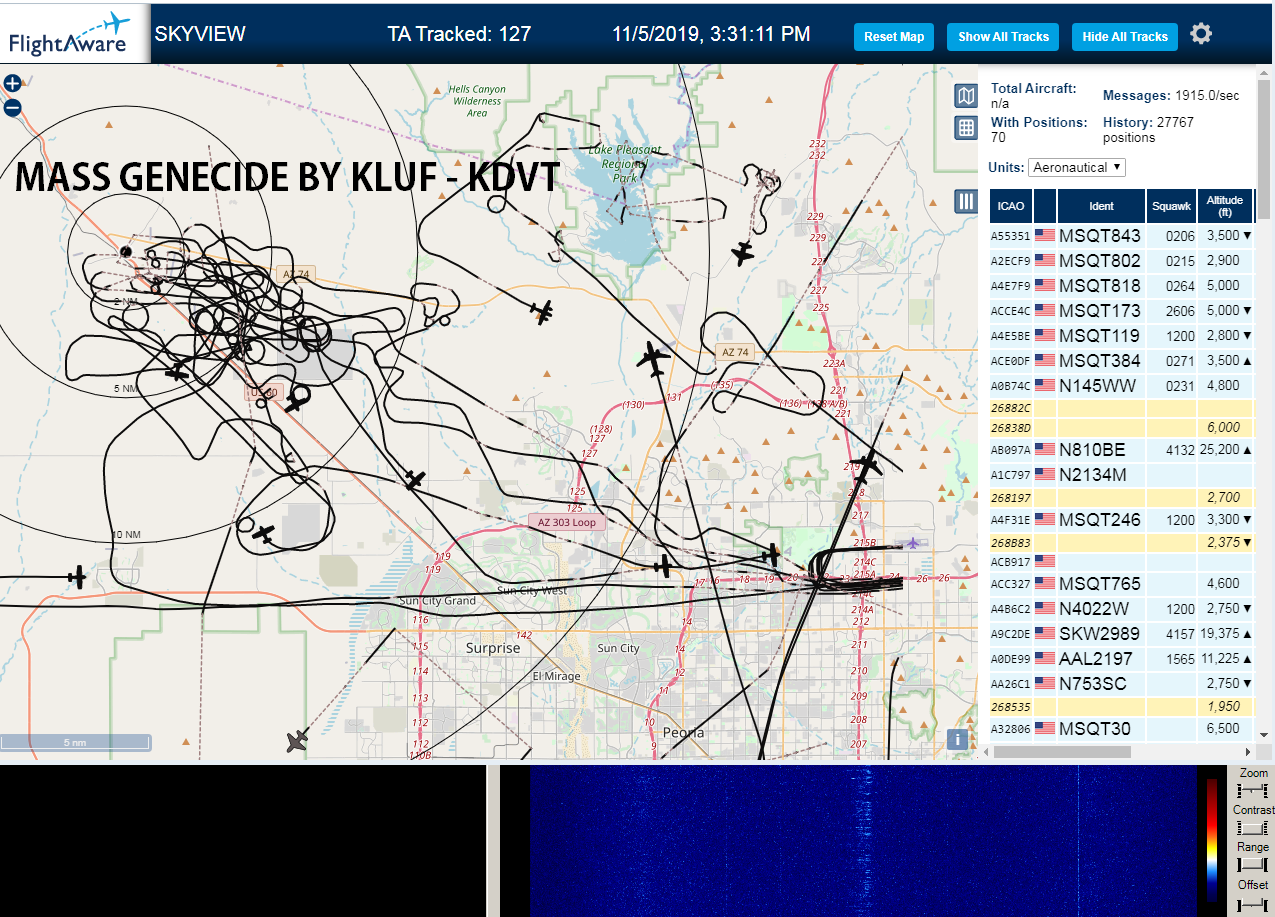Click the US flag in AAL2197 row

point(1045,658)
